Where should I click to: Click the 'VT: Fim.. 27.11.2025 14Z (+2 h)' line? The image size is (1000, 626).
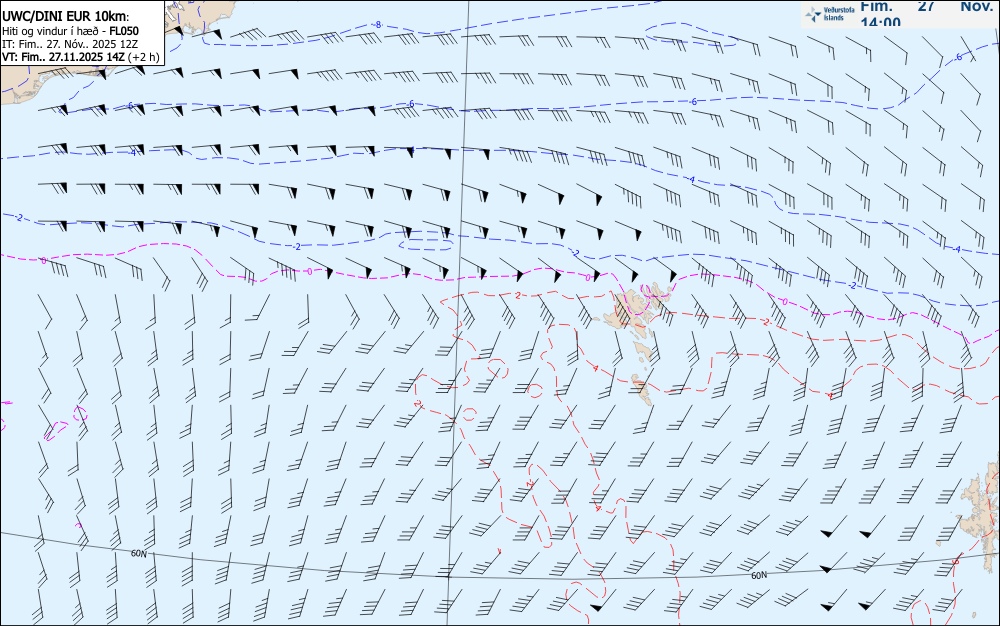click(80, 57)
